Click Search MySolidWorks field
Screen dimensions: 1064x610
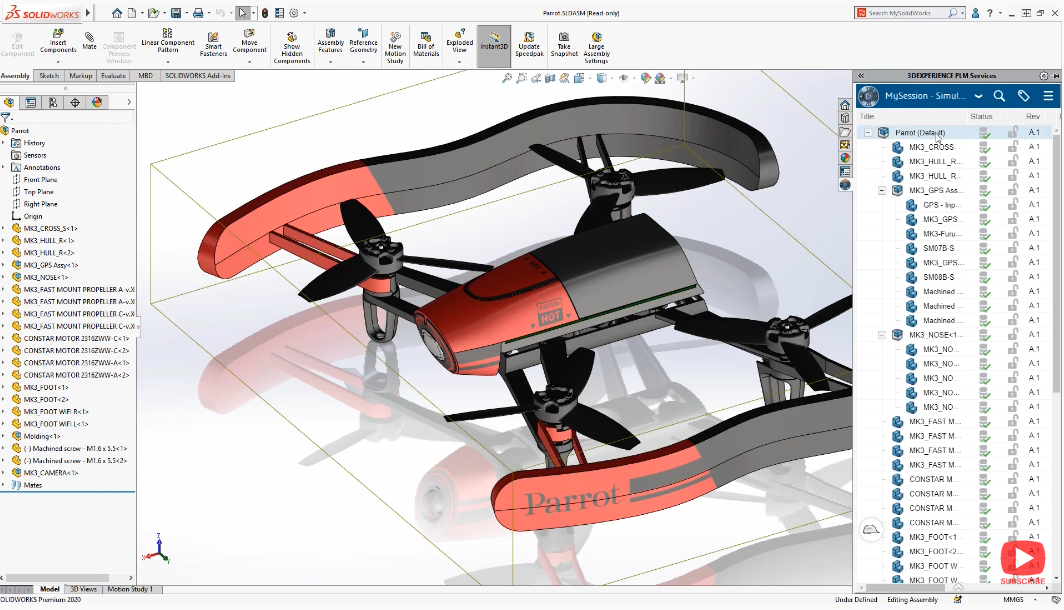point(908,13)
